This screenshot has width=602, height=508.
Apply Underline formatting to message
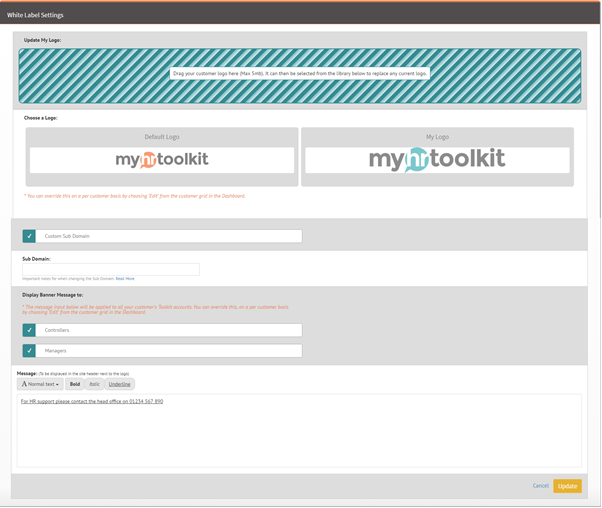119,384
